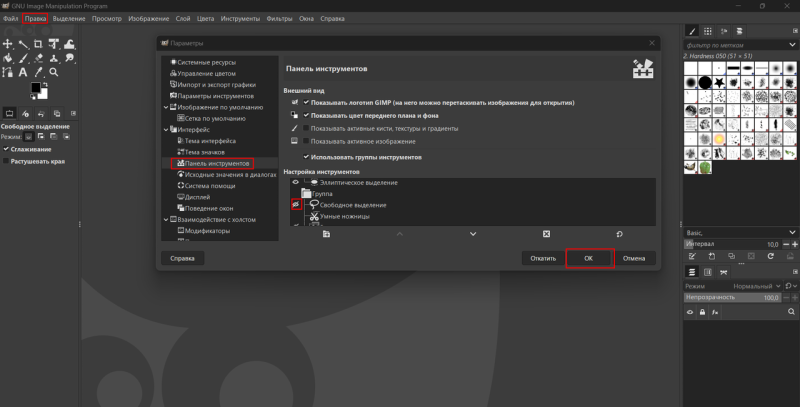This screenshot has height=407, width=800.
Task: Collapse the Интерфейс tree section
Action: pos(166,130)
